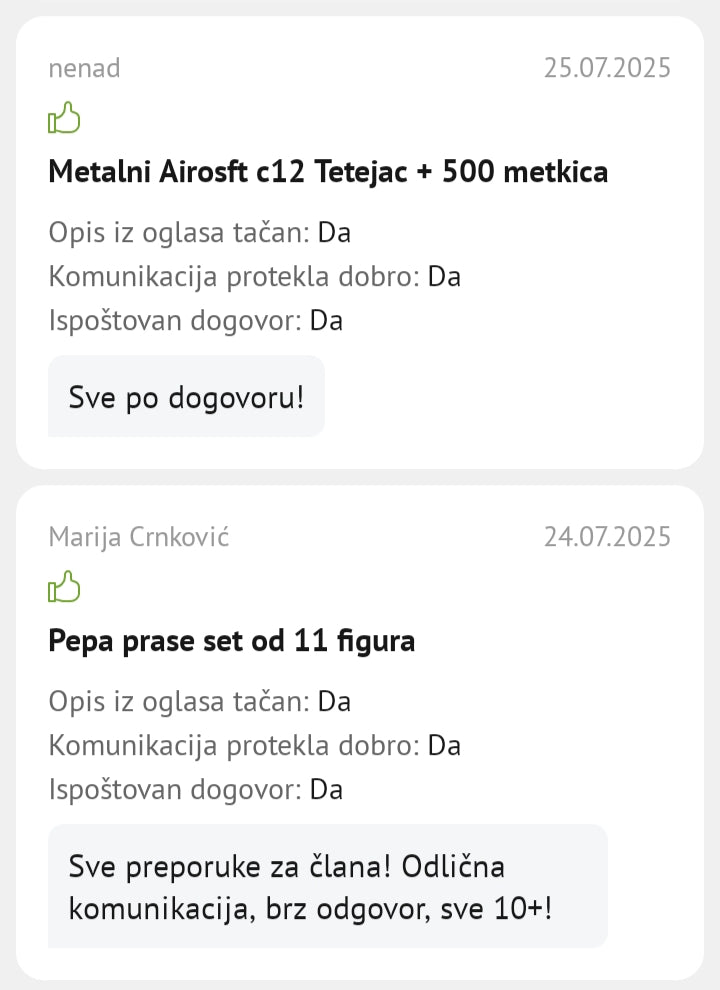
Task: Select the comment 'Sve po dogovoru!'
Action: pos(186,397)
